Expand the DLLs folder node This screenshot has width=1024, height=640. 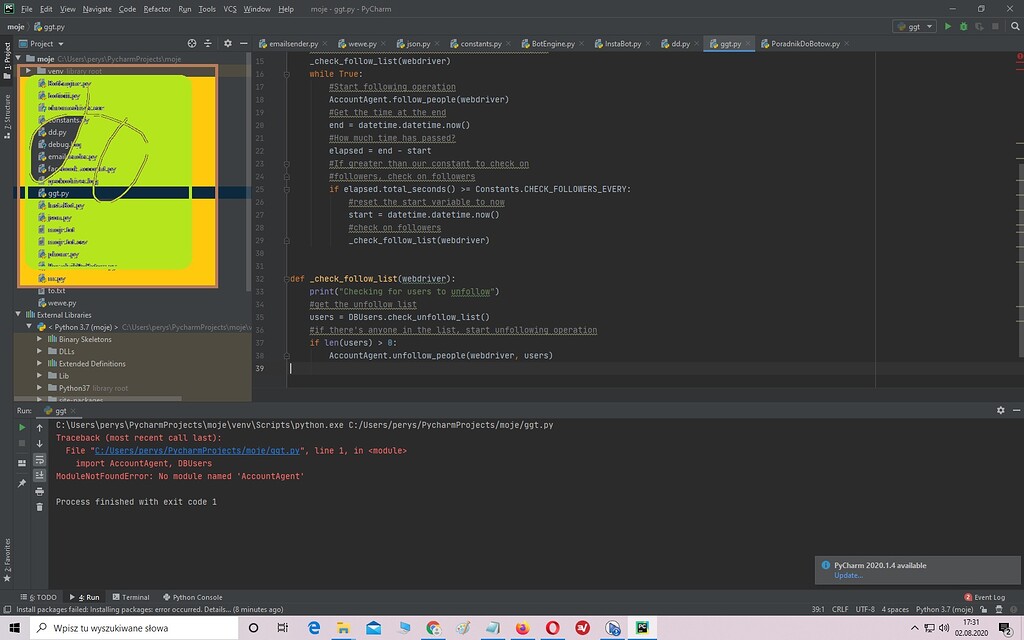coord(39,351)
